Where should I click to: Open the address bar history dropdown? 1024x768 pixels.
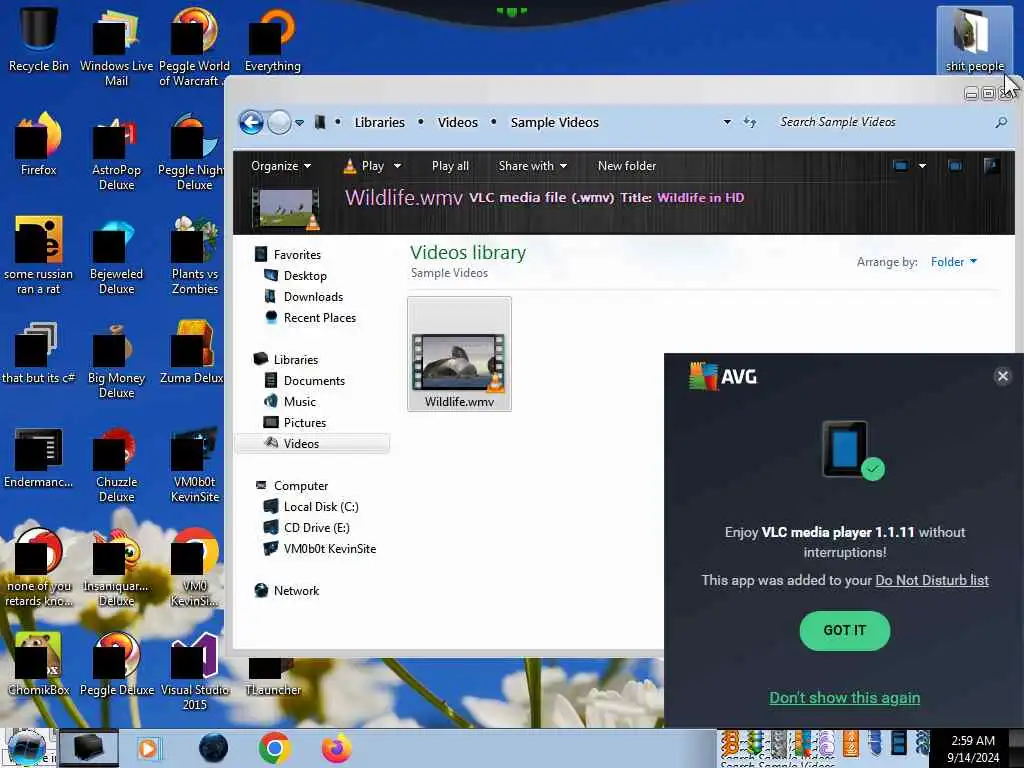(727, 122)
